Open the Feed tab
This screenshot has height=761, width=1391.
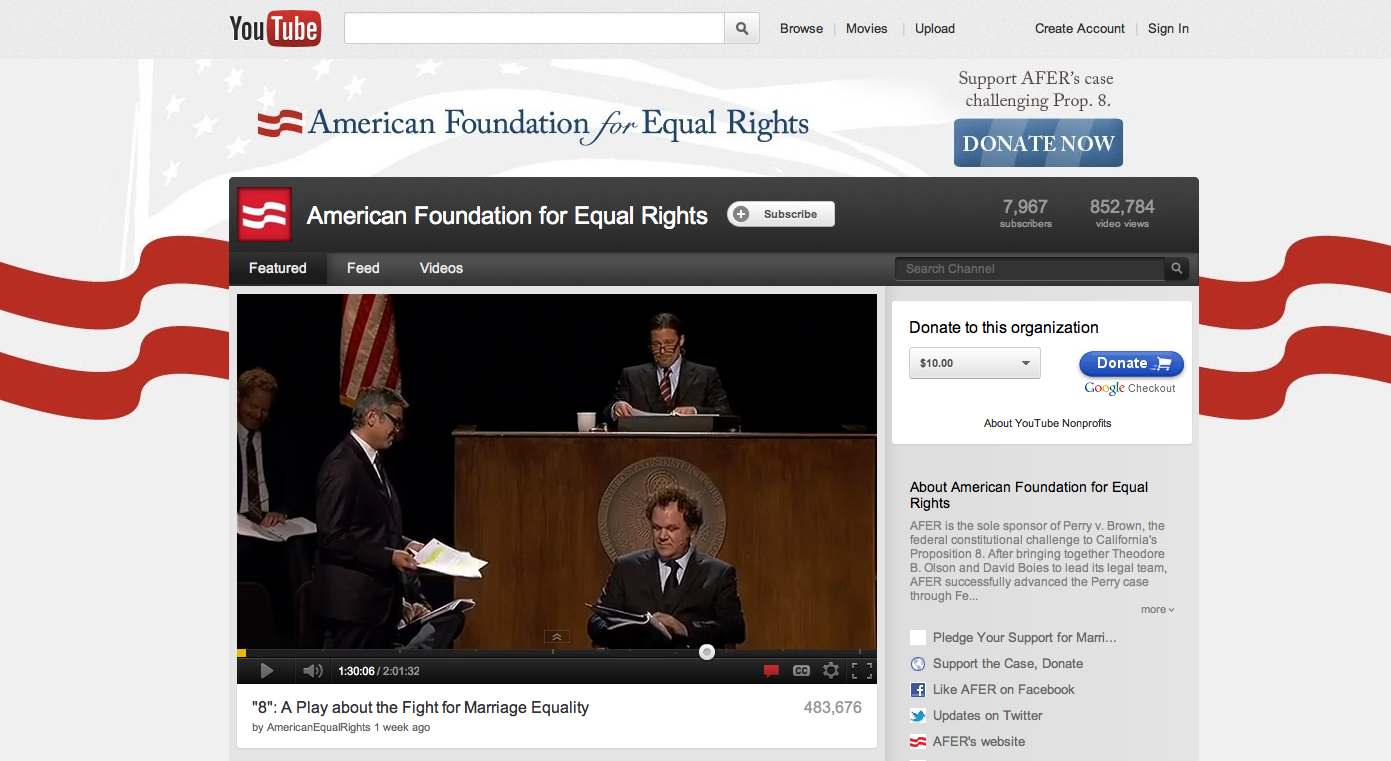(x=363, y=268)
